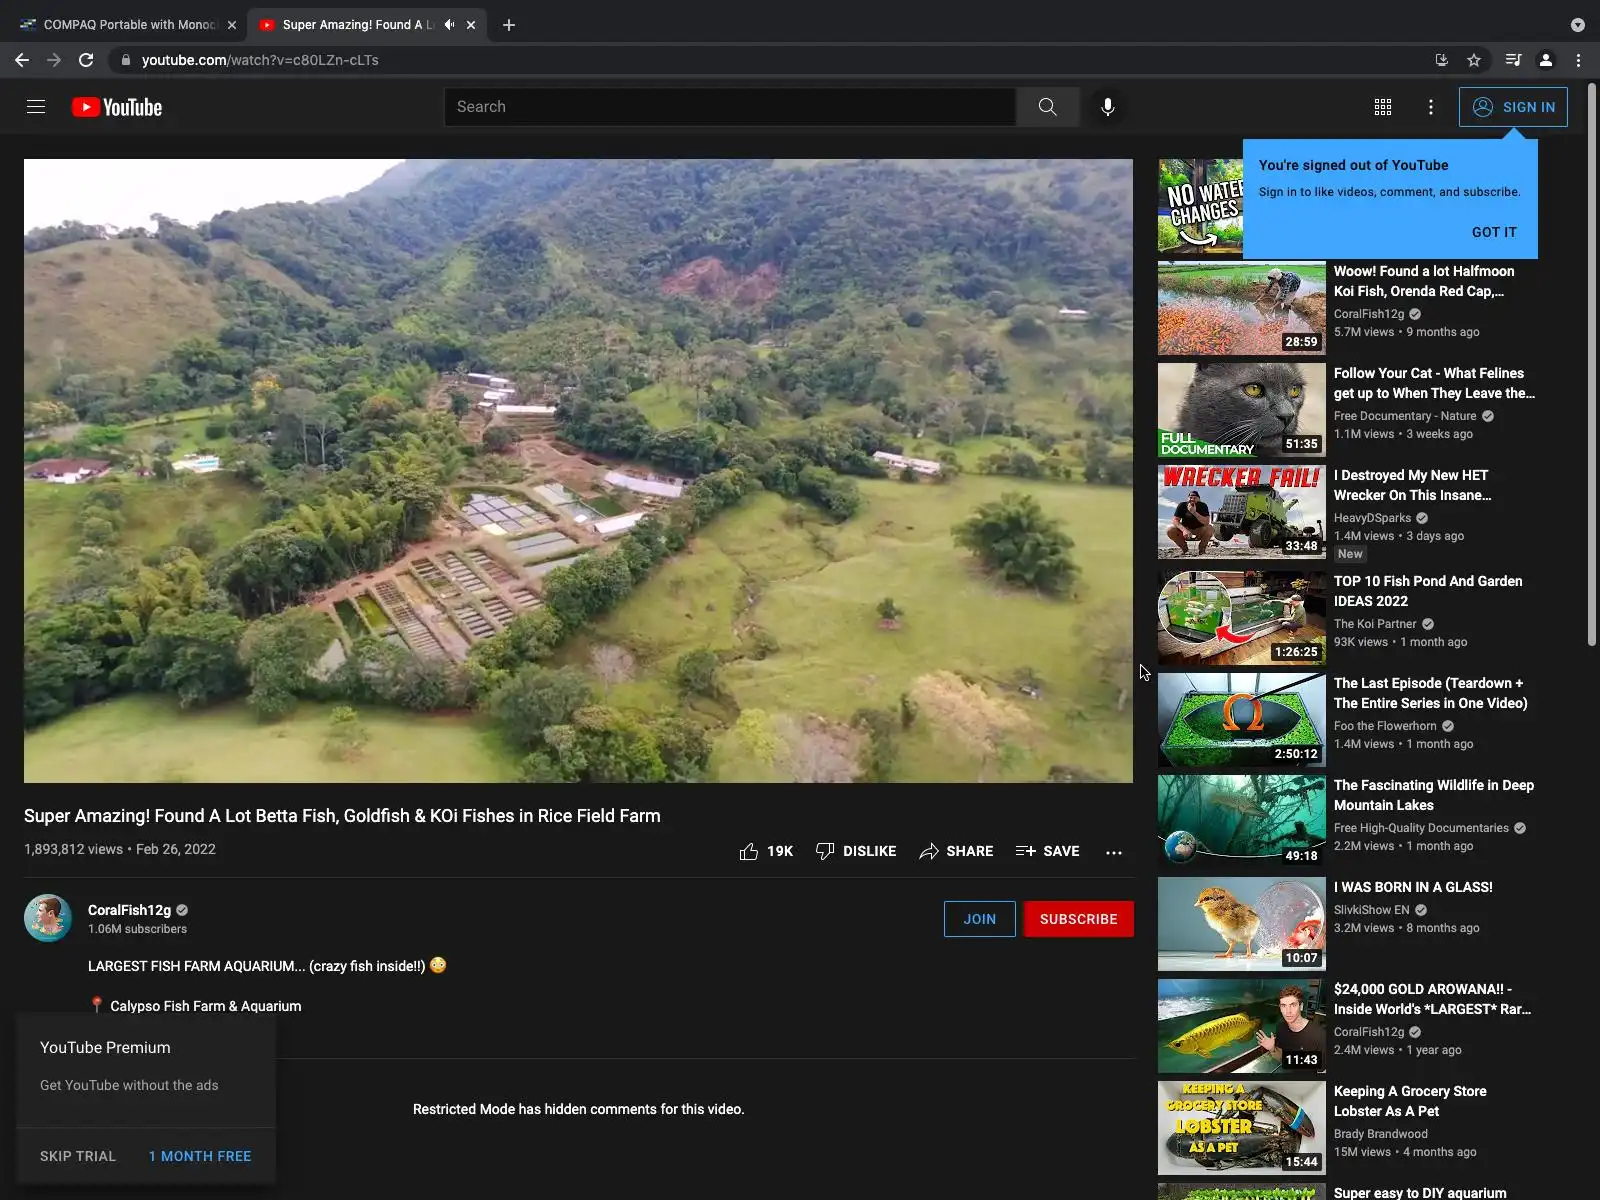This screenshot has width=1600, height=1200.
Task: Open Wrecker Fail video thumbnail
Action: (1242, 512)
